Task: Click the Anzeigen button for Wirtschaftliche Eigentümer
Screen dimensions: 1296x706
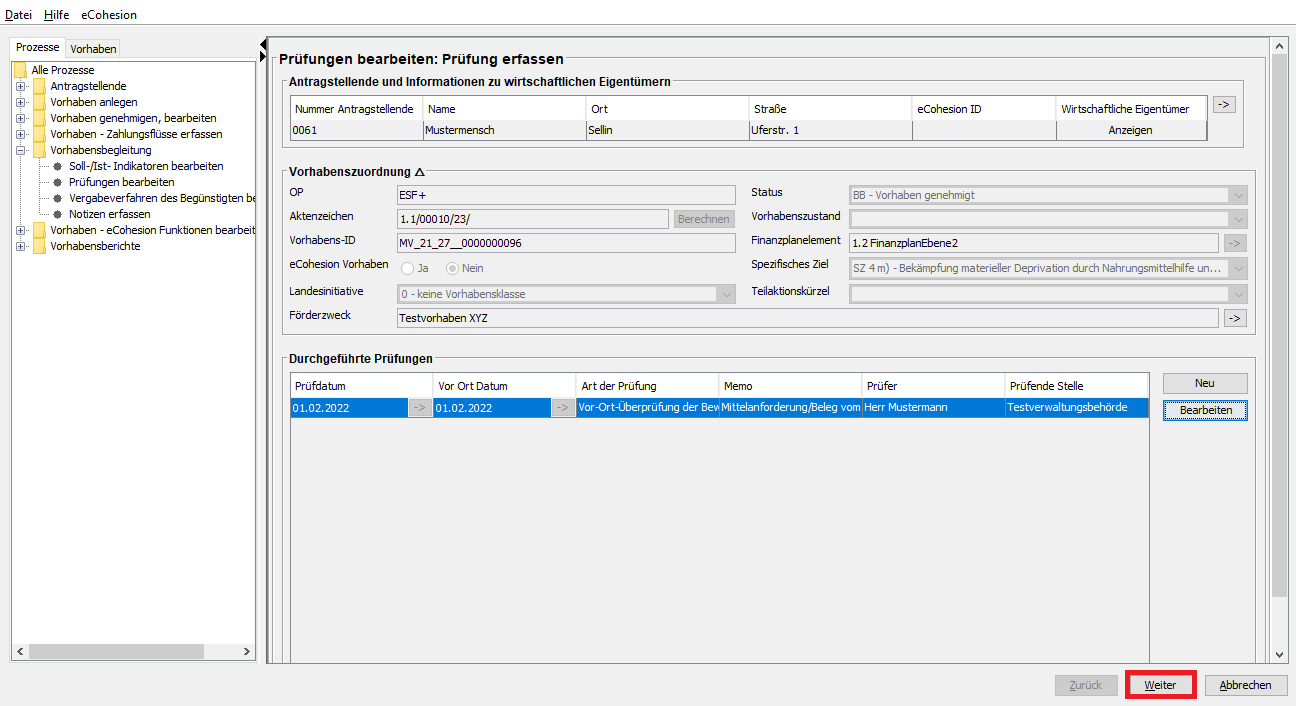Action: click(1131, 130)
